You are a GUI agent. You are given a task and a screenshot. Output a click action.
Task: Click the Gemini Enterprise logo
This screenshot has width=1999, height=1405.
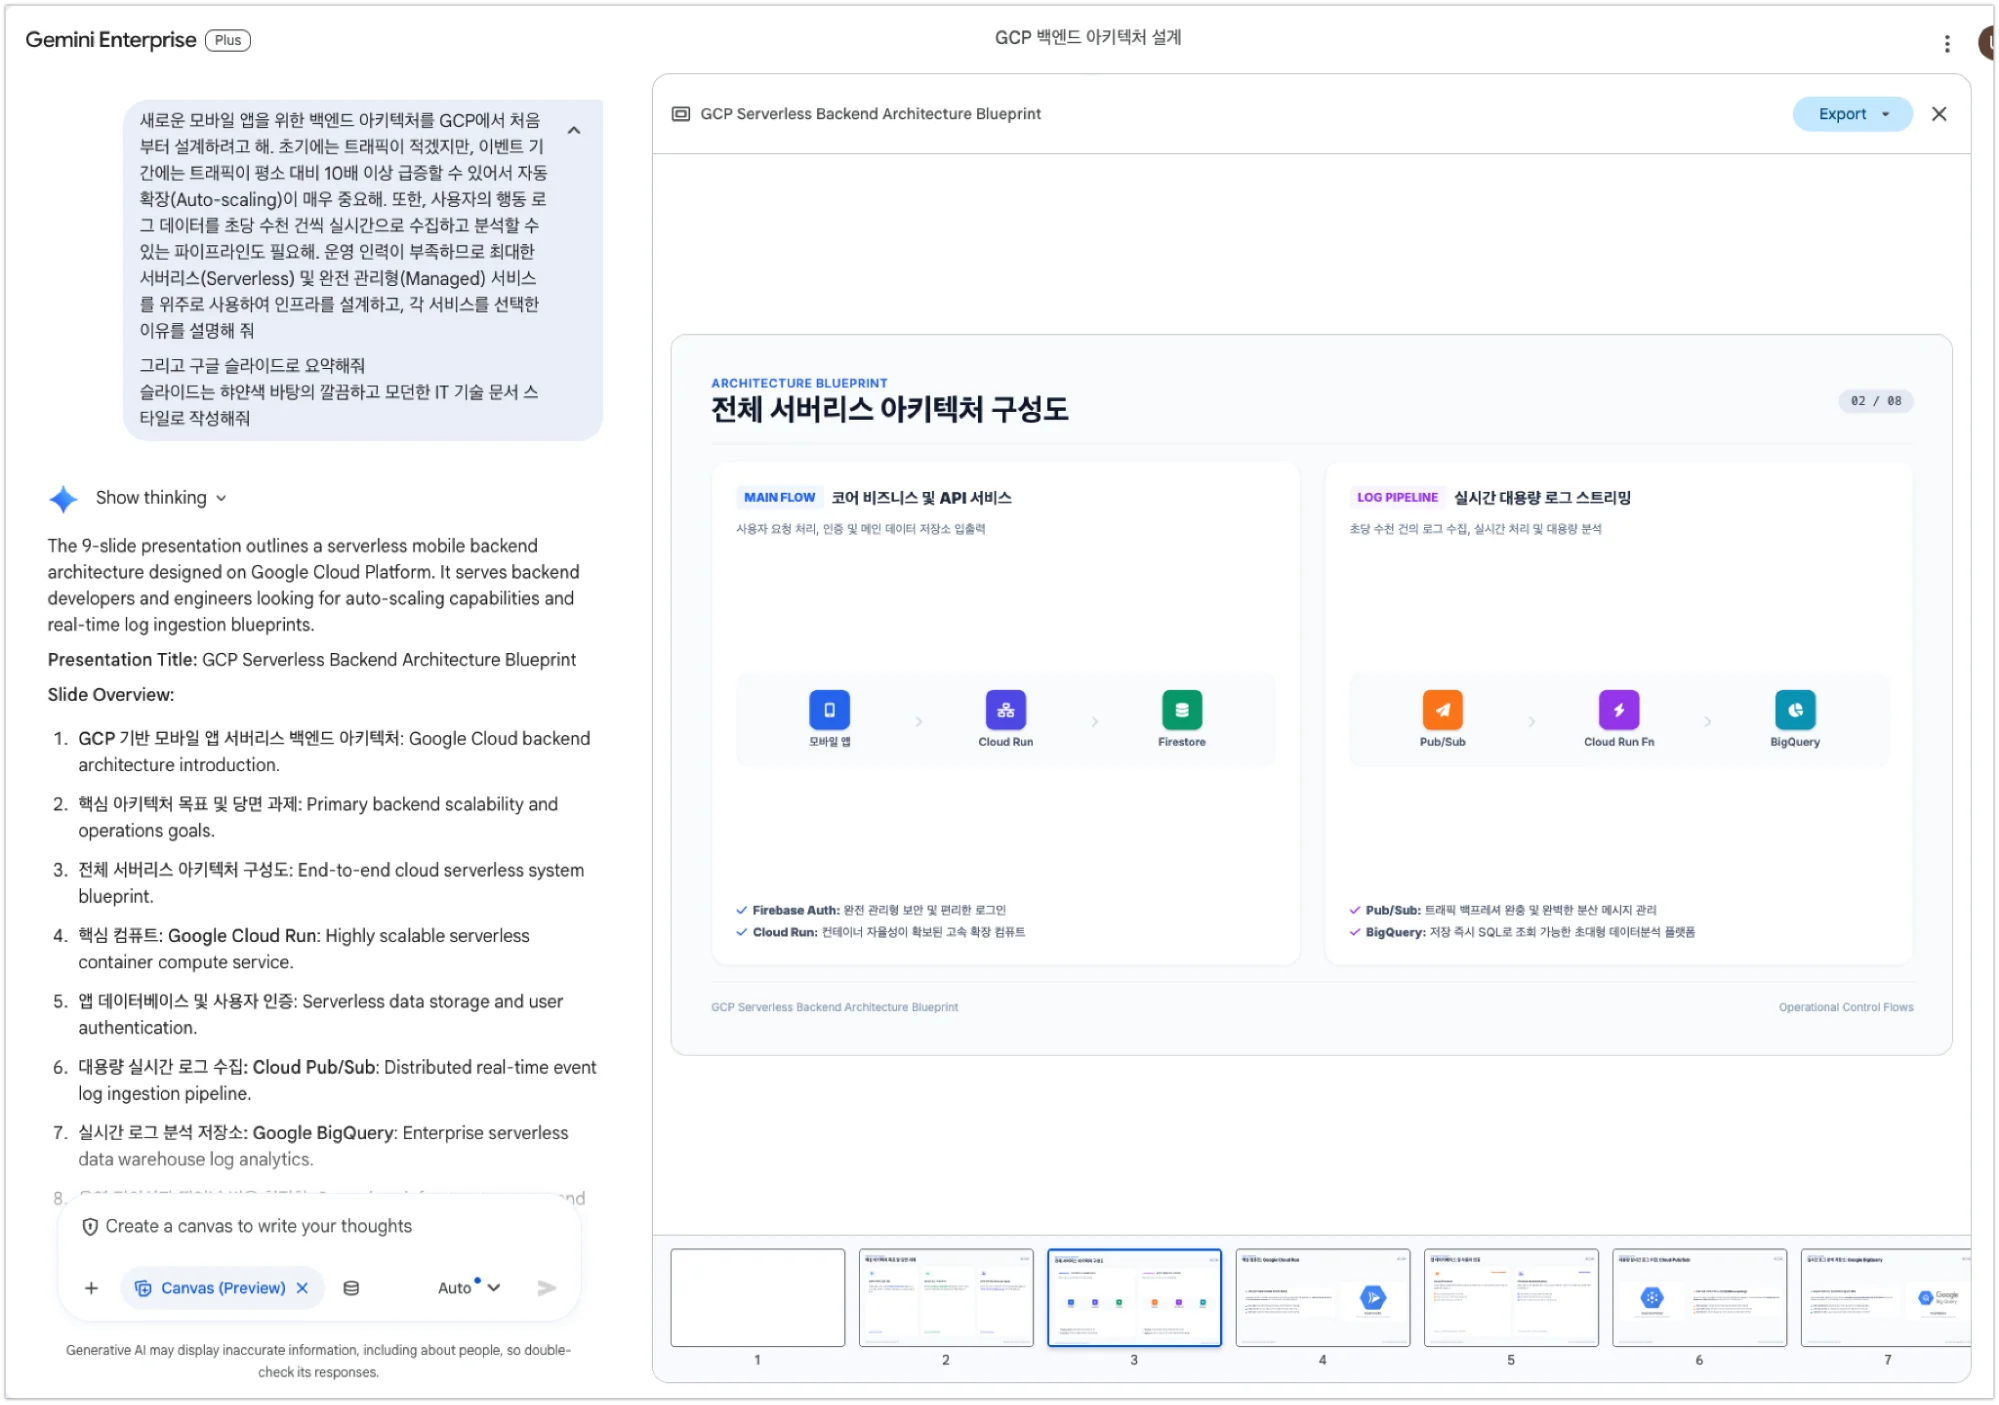click(x=110, y=40)
